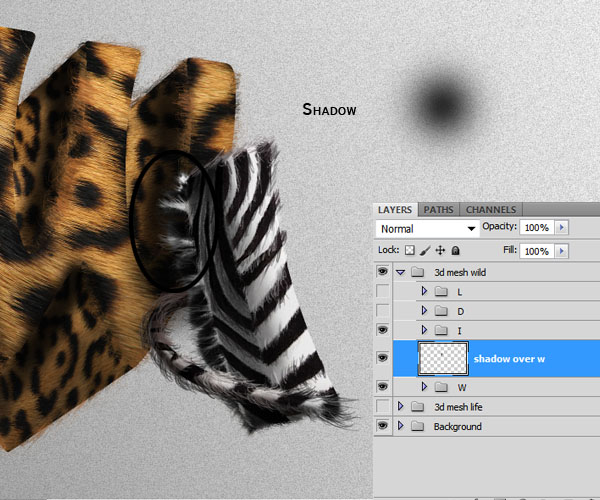The width and height of the screenshot is (600, 500).
Task: Select the shadow over w layer name
Action: (509, 359)
